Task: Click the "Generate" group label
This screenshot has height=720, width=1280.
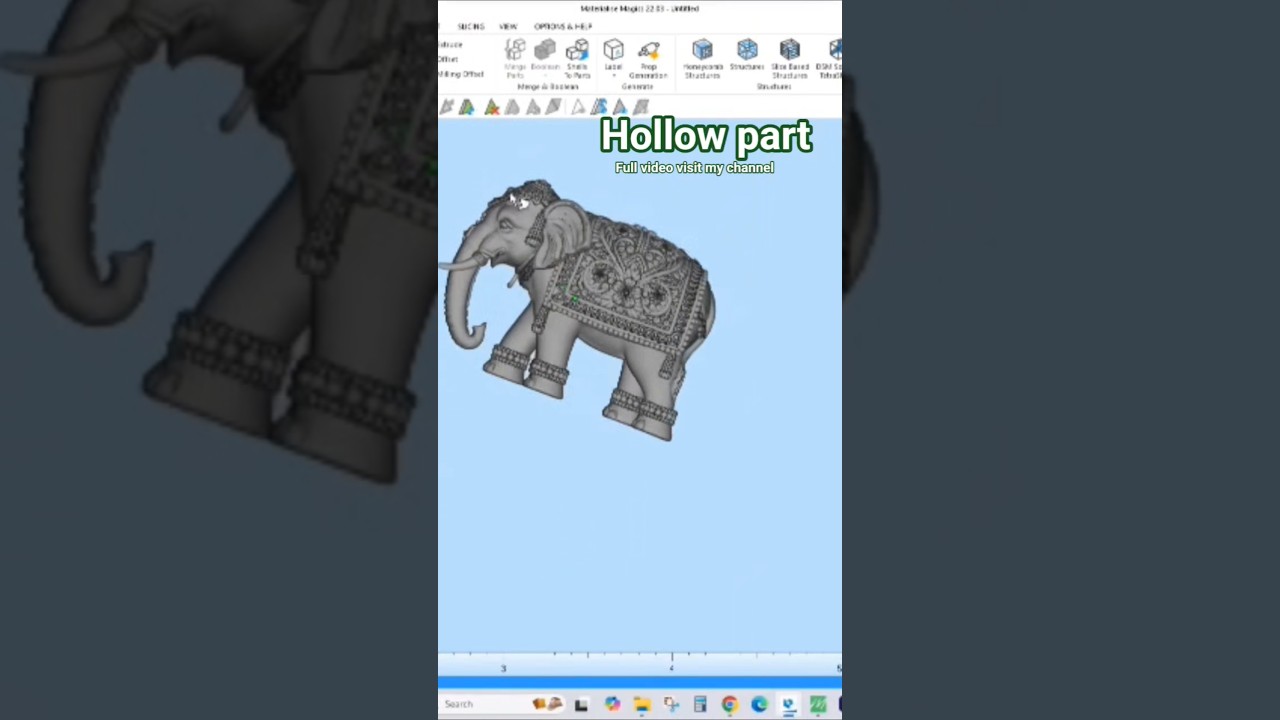Action: pos(637,87)
